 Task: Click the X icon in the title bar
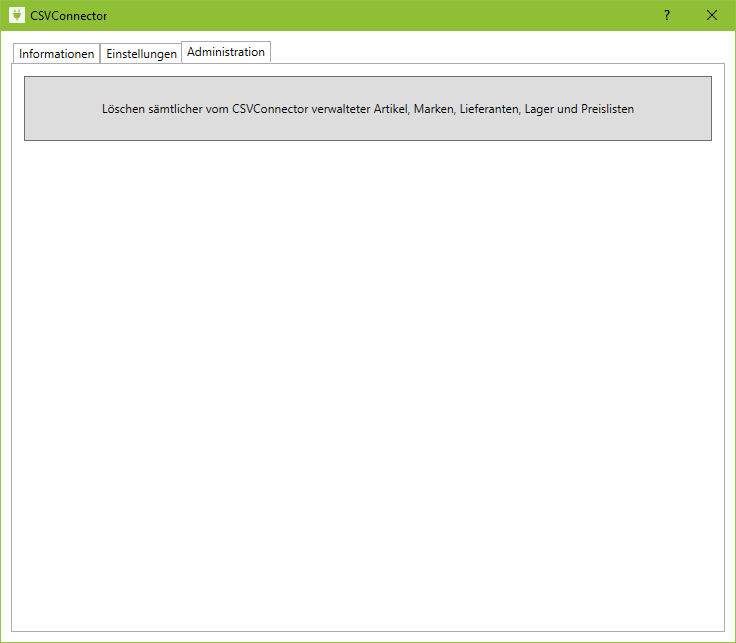712,16
